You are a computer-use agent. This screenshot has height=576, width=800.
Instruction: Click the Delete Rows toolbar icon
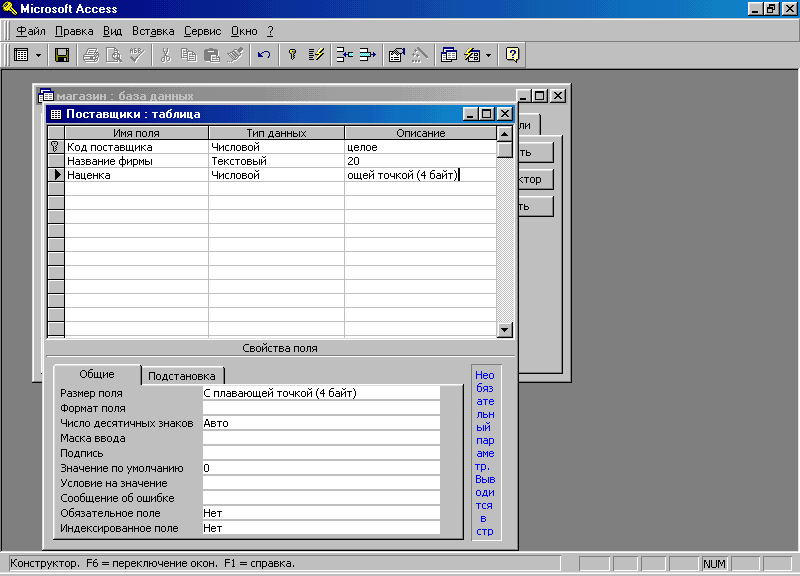click(x=367, y=55)
